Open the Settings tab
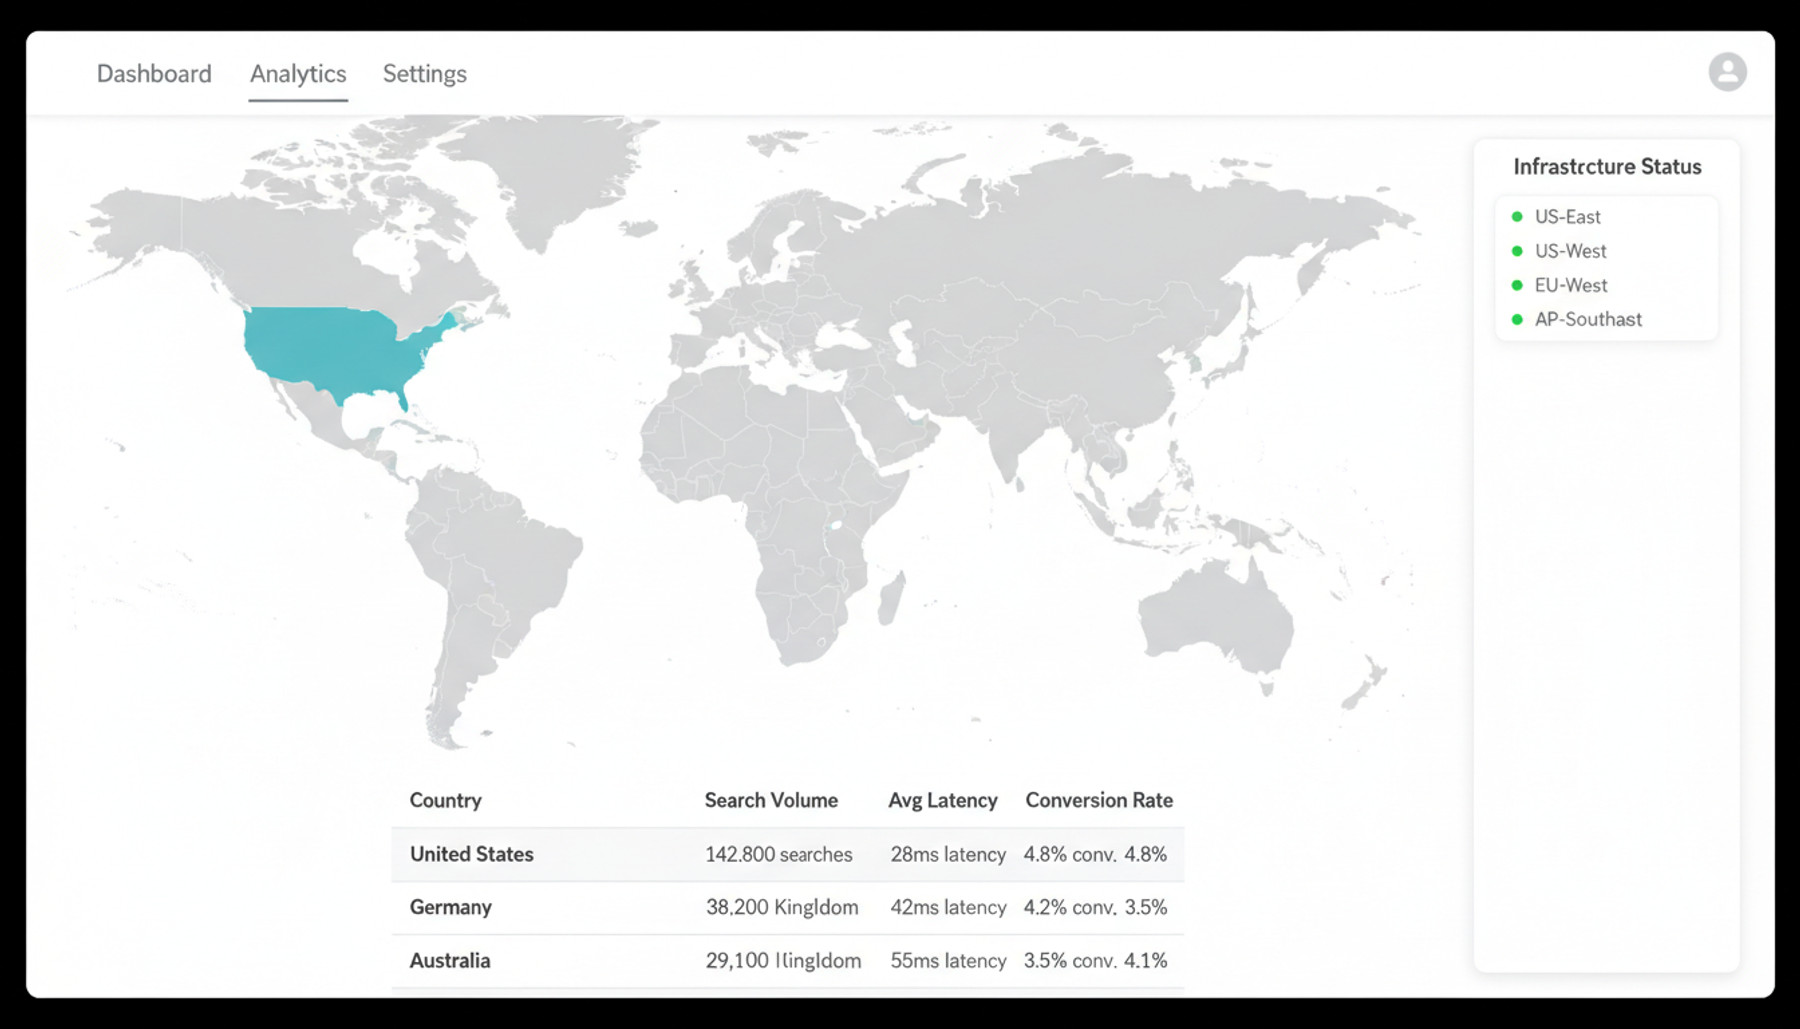Screen dimensions: 1800x1029 pyautogui.click(x=425, y=74)
